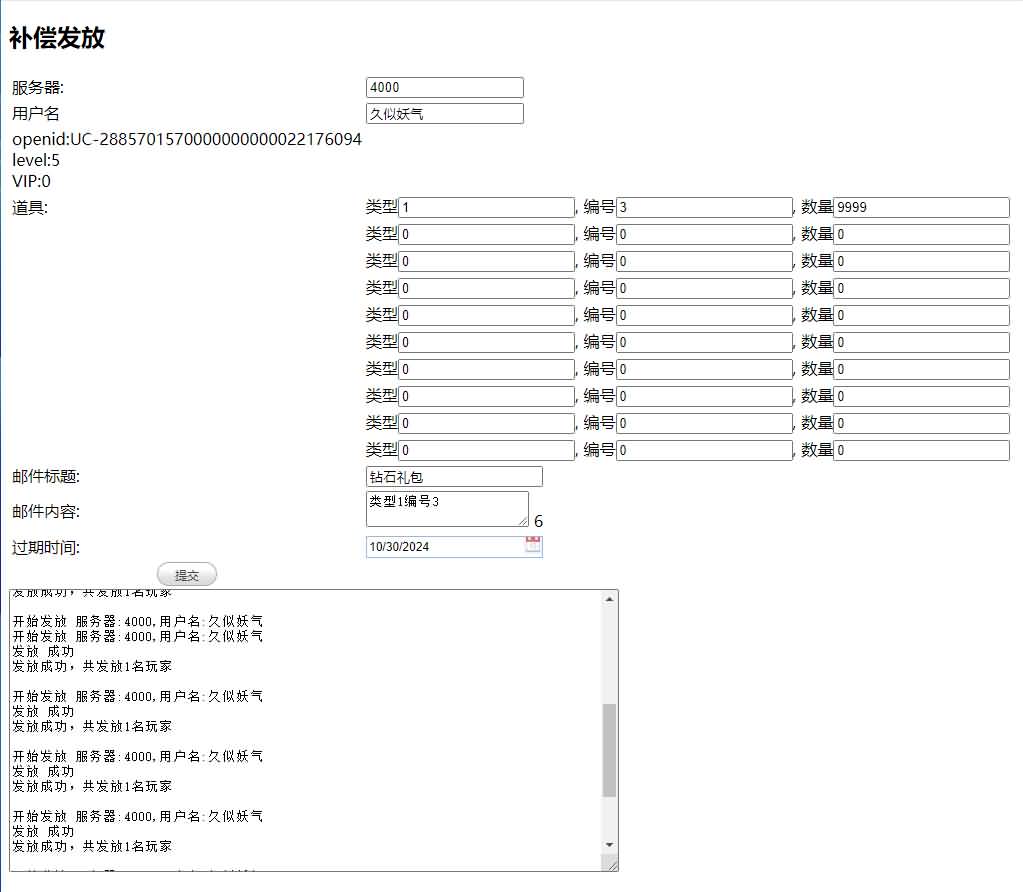Click the last row 编号 field

coord(704,451)
